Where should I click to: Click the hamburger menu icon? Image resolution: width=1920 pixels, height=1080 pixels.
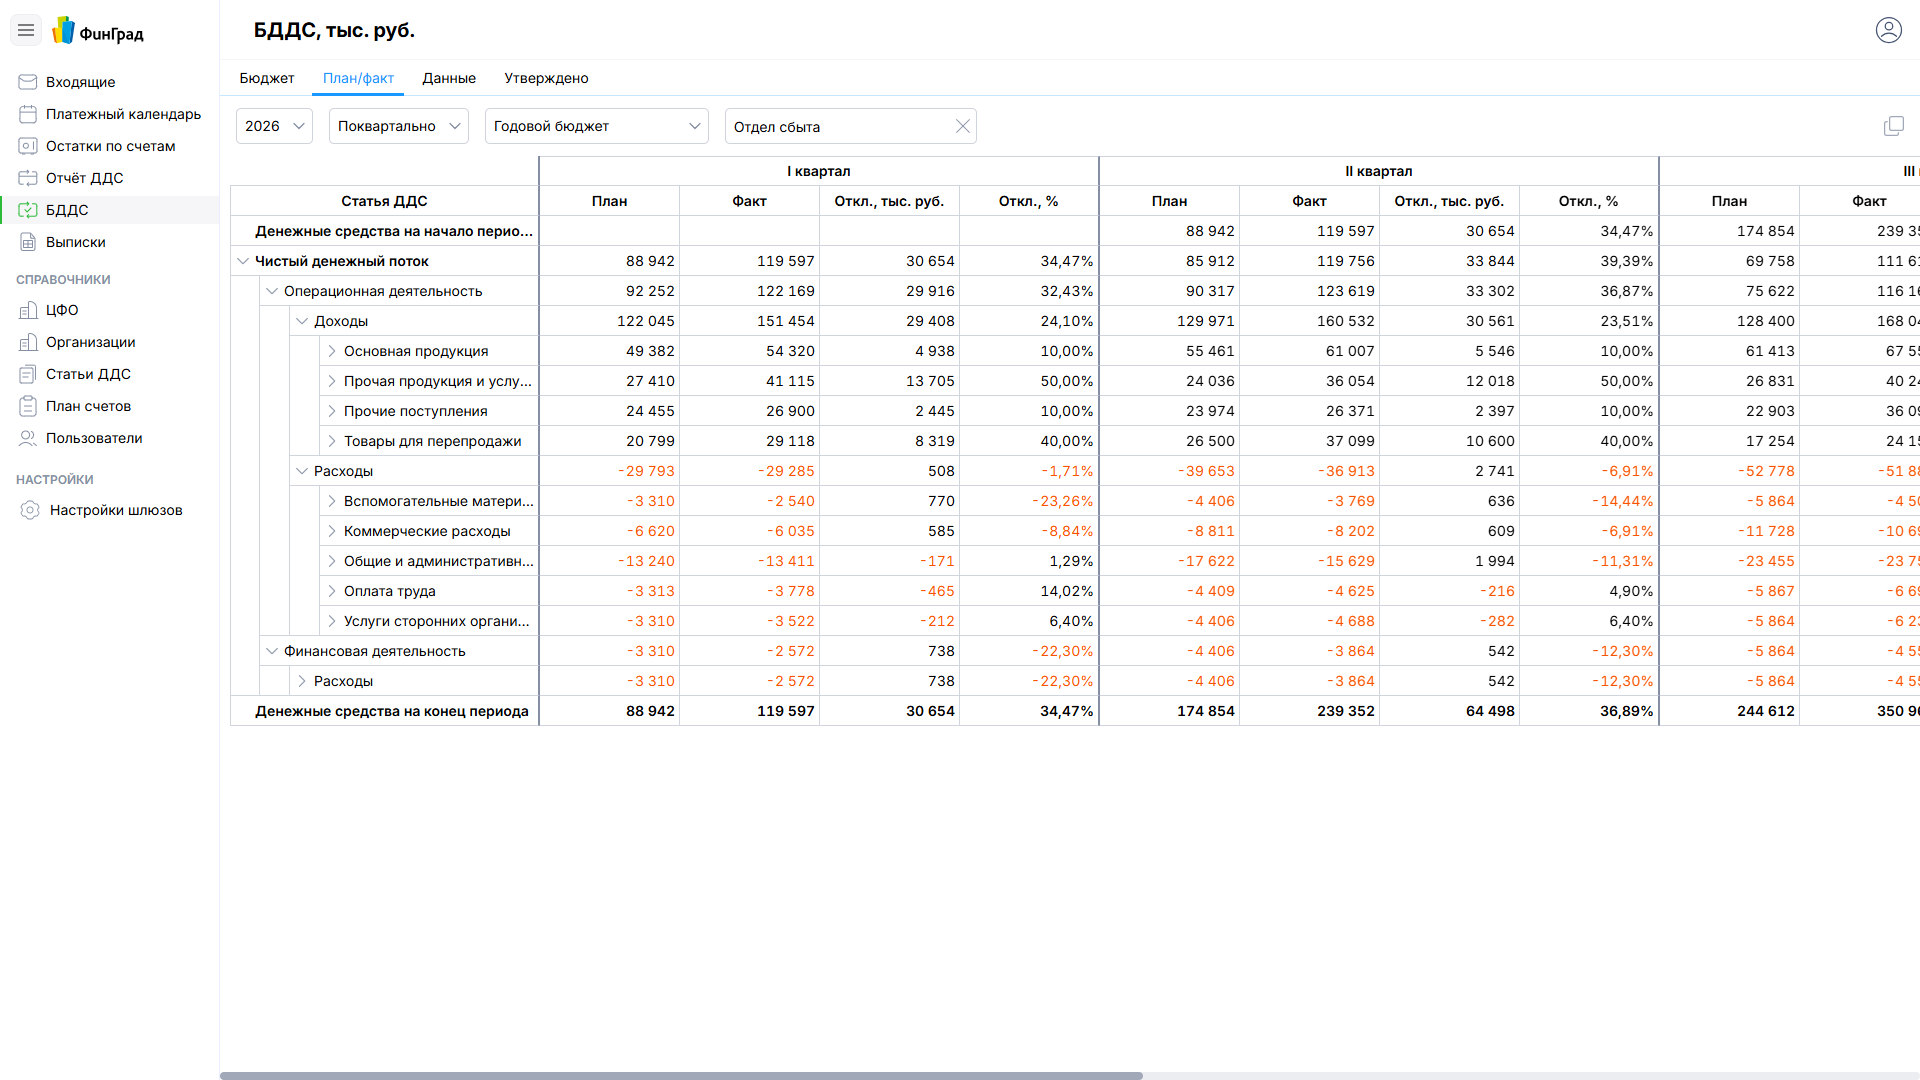pos(26,30)
